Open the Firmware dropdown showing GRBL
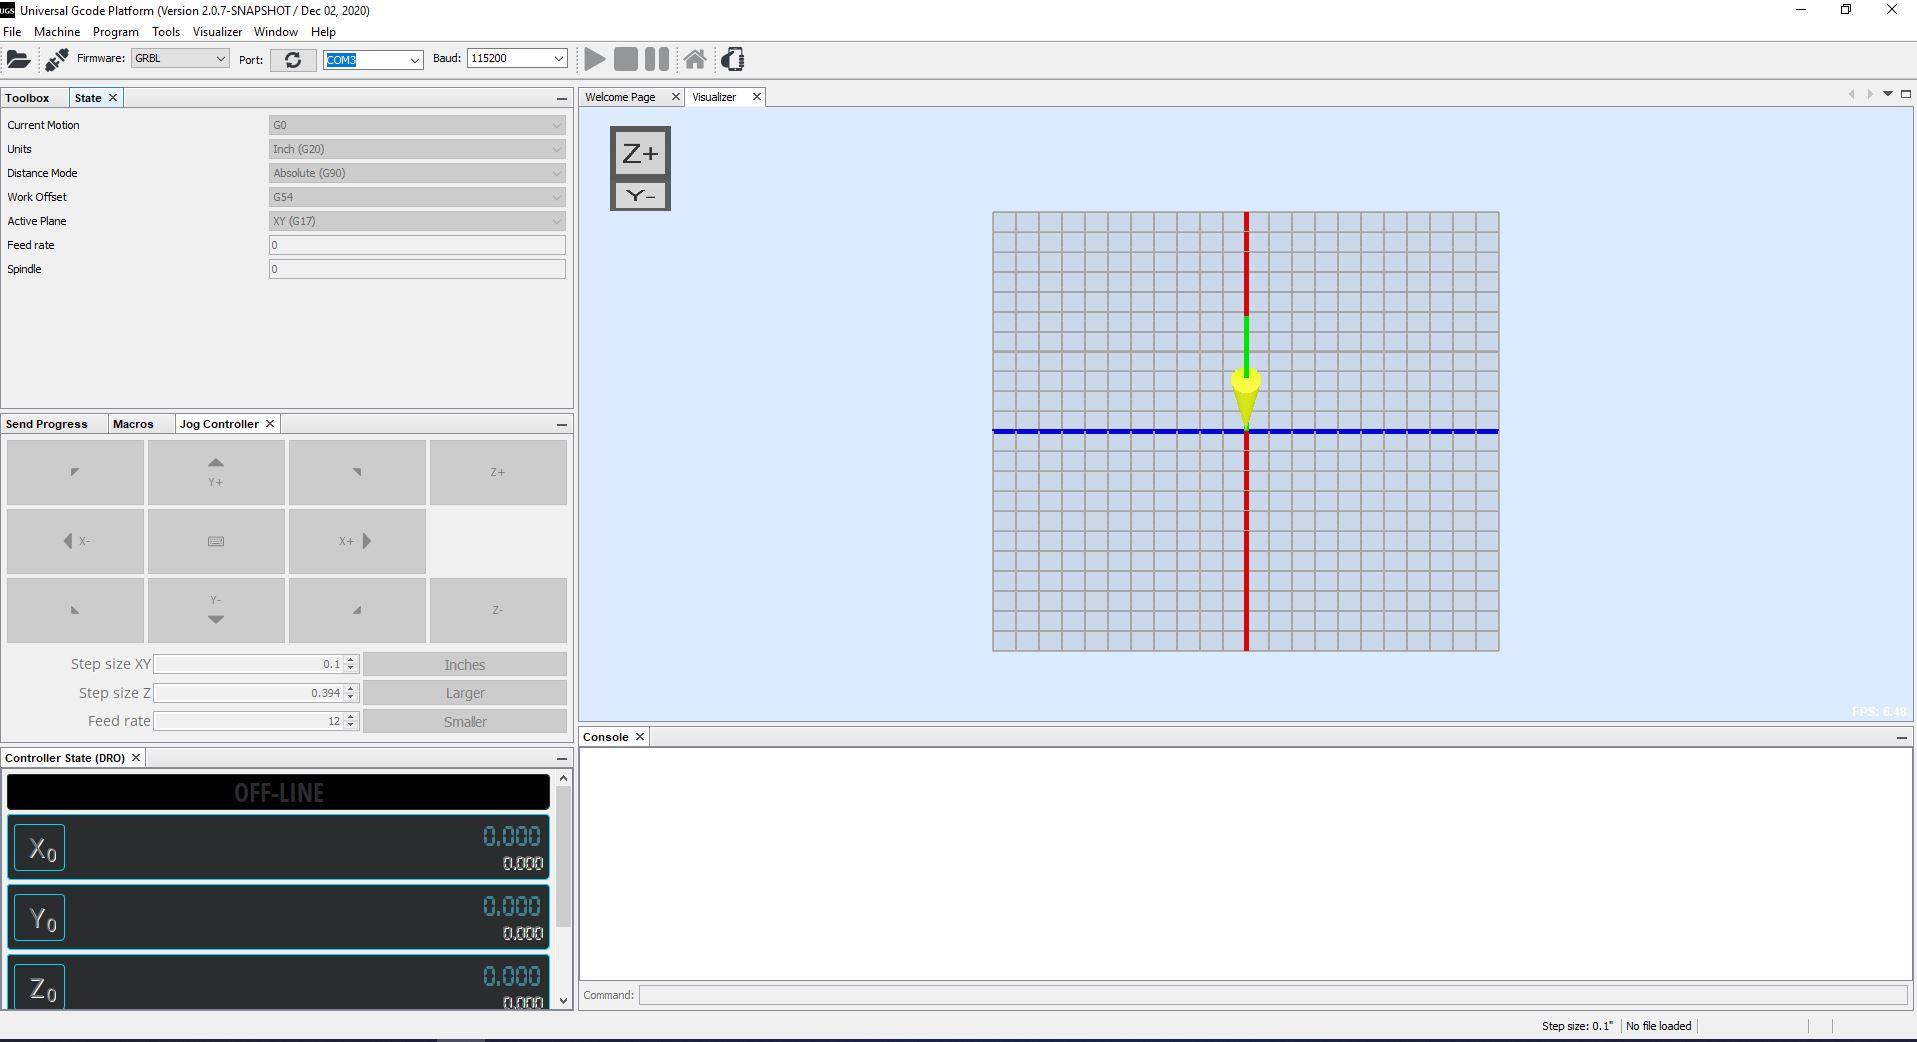The width and height of the screenshot is (1917, 1042). (x=180, y=58)
